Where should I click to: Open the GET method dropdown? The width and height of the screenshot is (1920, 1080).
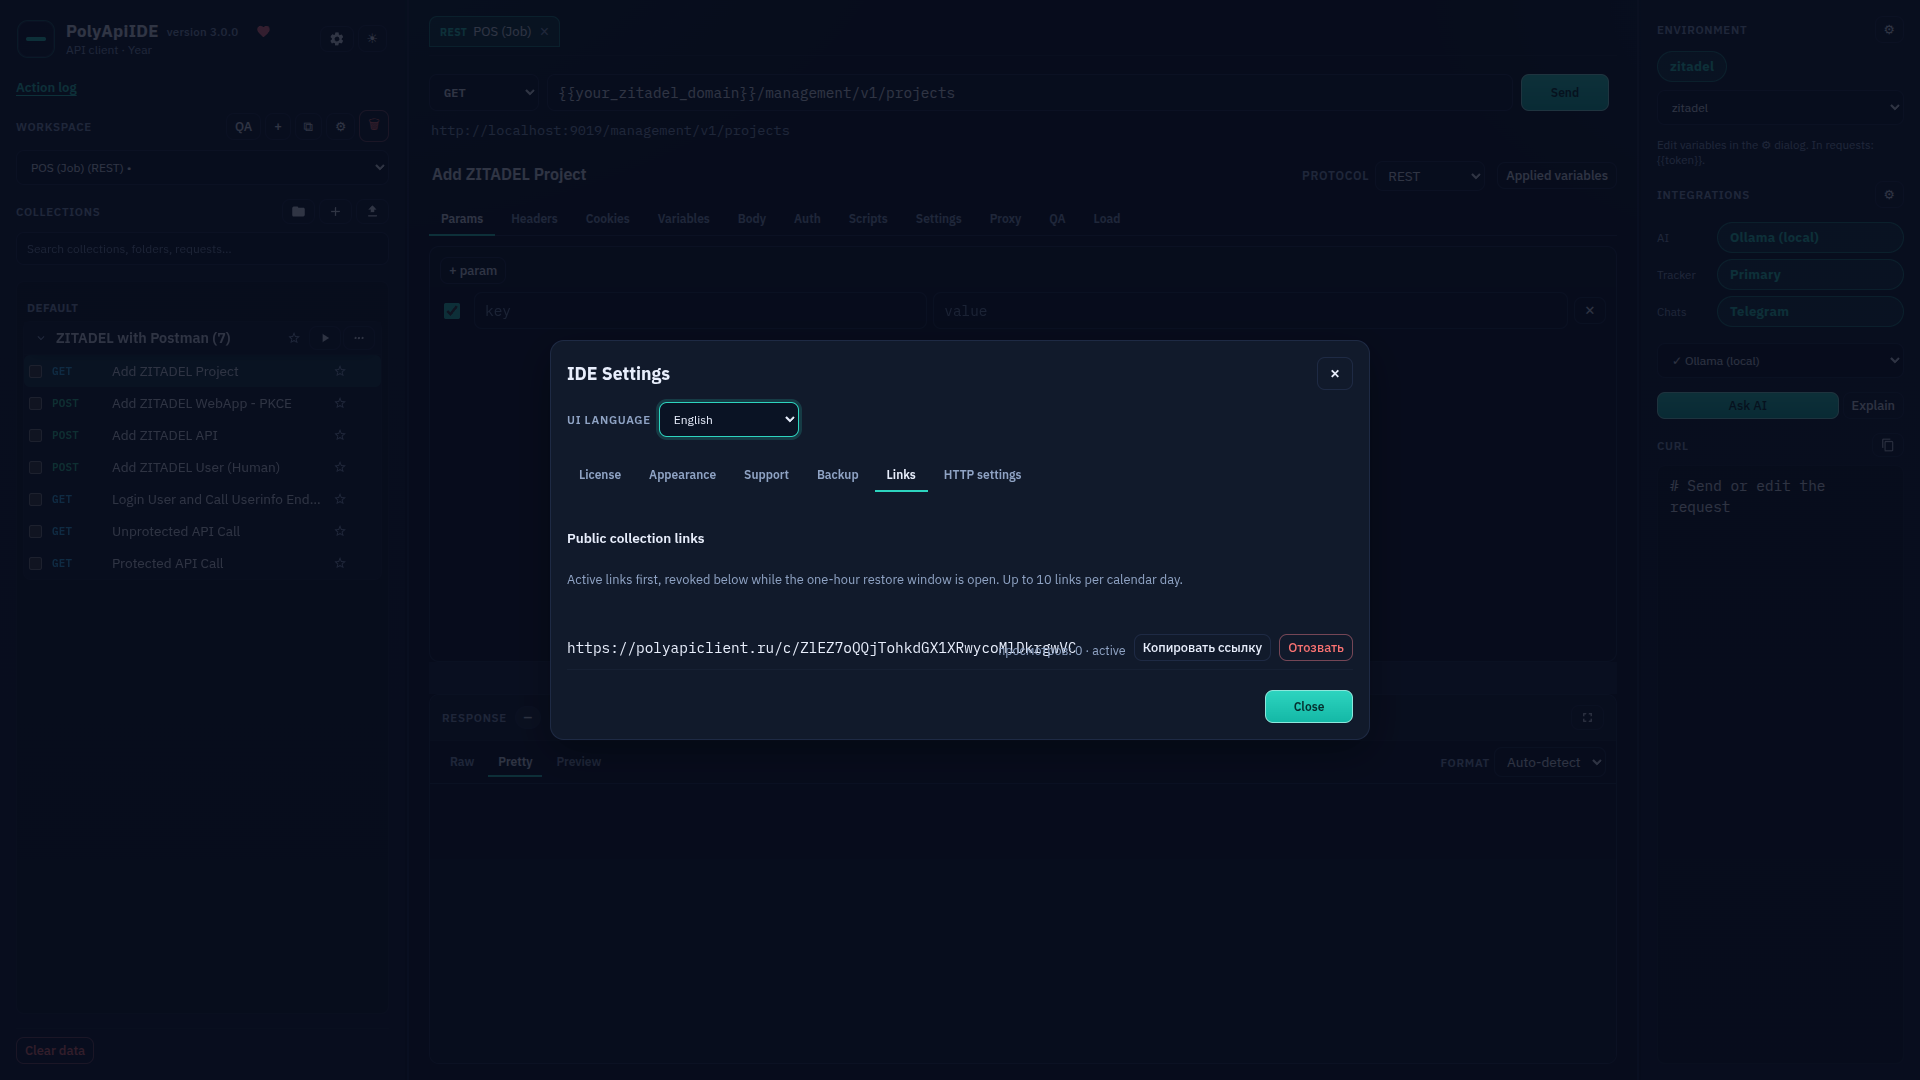pos(486,93)
